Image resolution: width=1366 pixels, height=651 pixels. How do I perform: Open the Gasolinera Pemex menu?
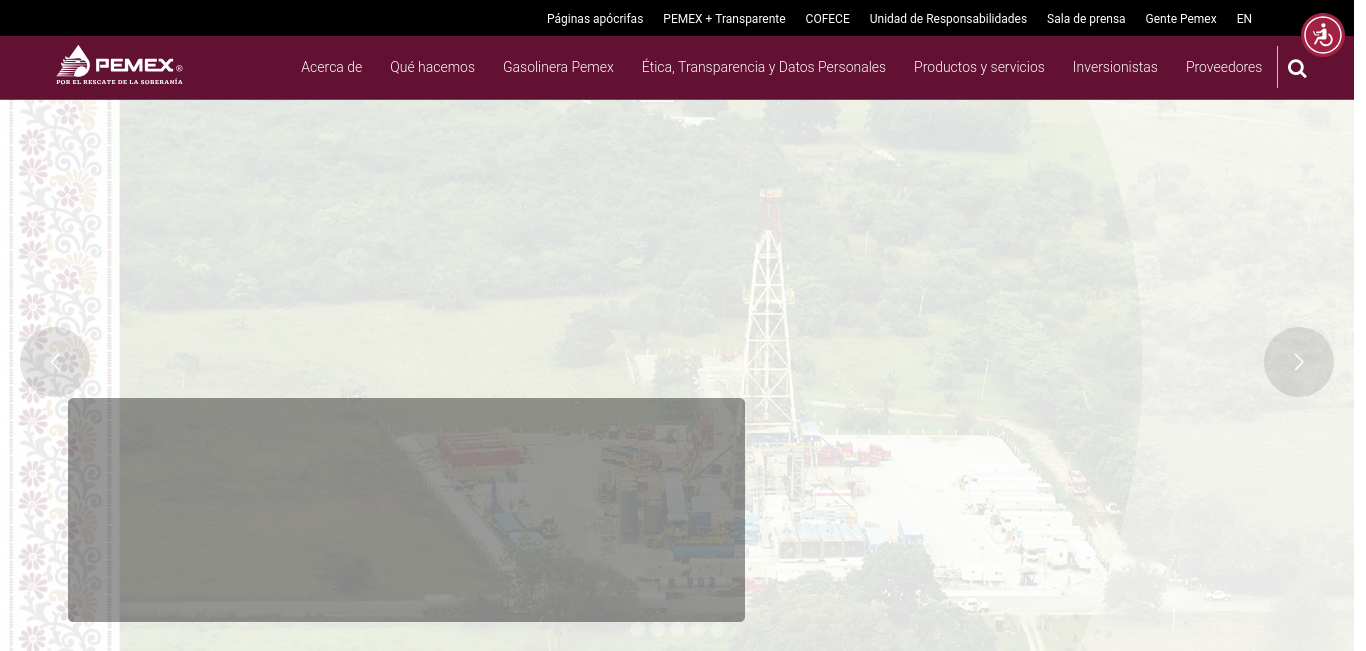click(x=558, y=67)
